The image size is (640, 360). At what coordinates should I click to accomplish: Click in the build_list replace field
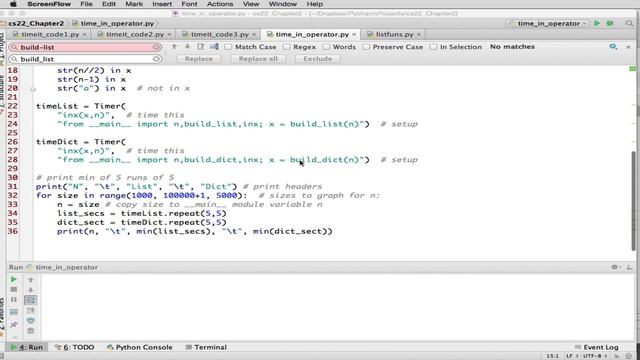85,59
